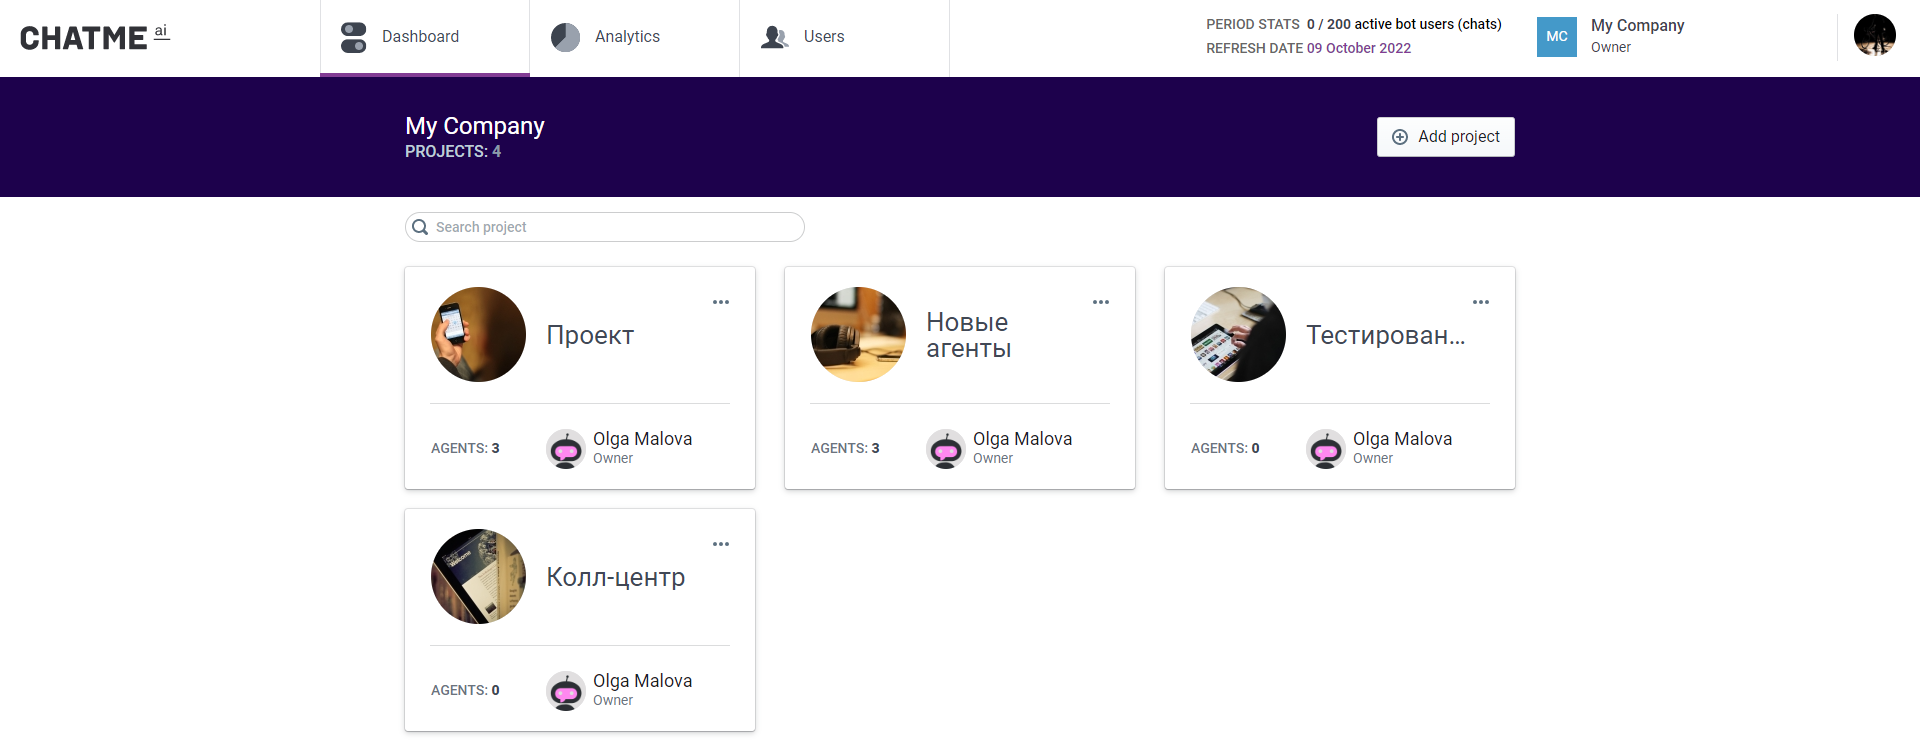1920x745 pixels.
Task: Open the Новые агенты thumbnail image
Action: (858, 335)
